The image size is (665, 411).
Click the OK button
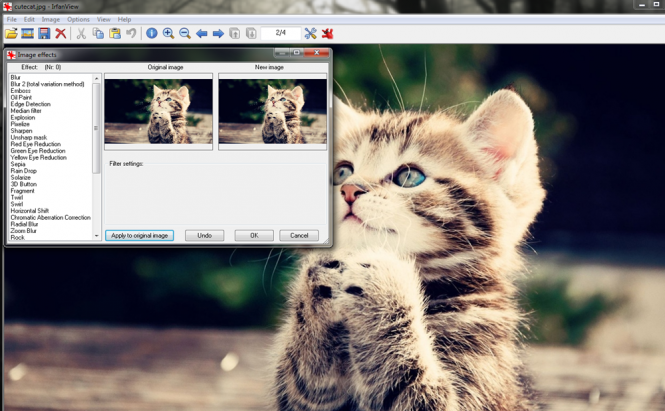(x=254, y=235)
